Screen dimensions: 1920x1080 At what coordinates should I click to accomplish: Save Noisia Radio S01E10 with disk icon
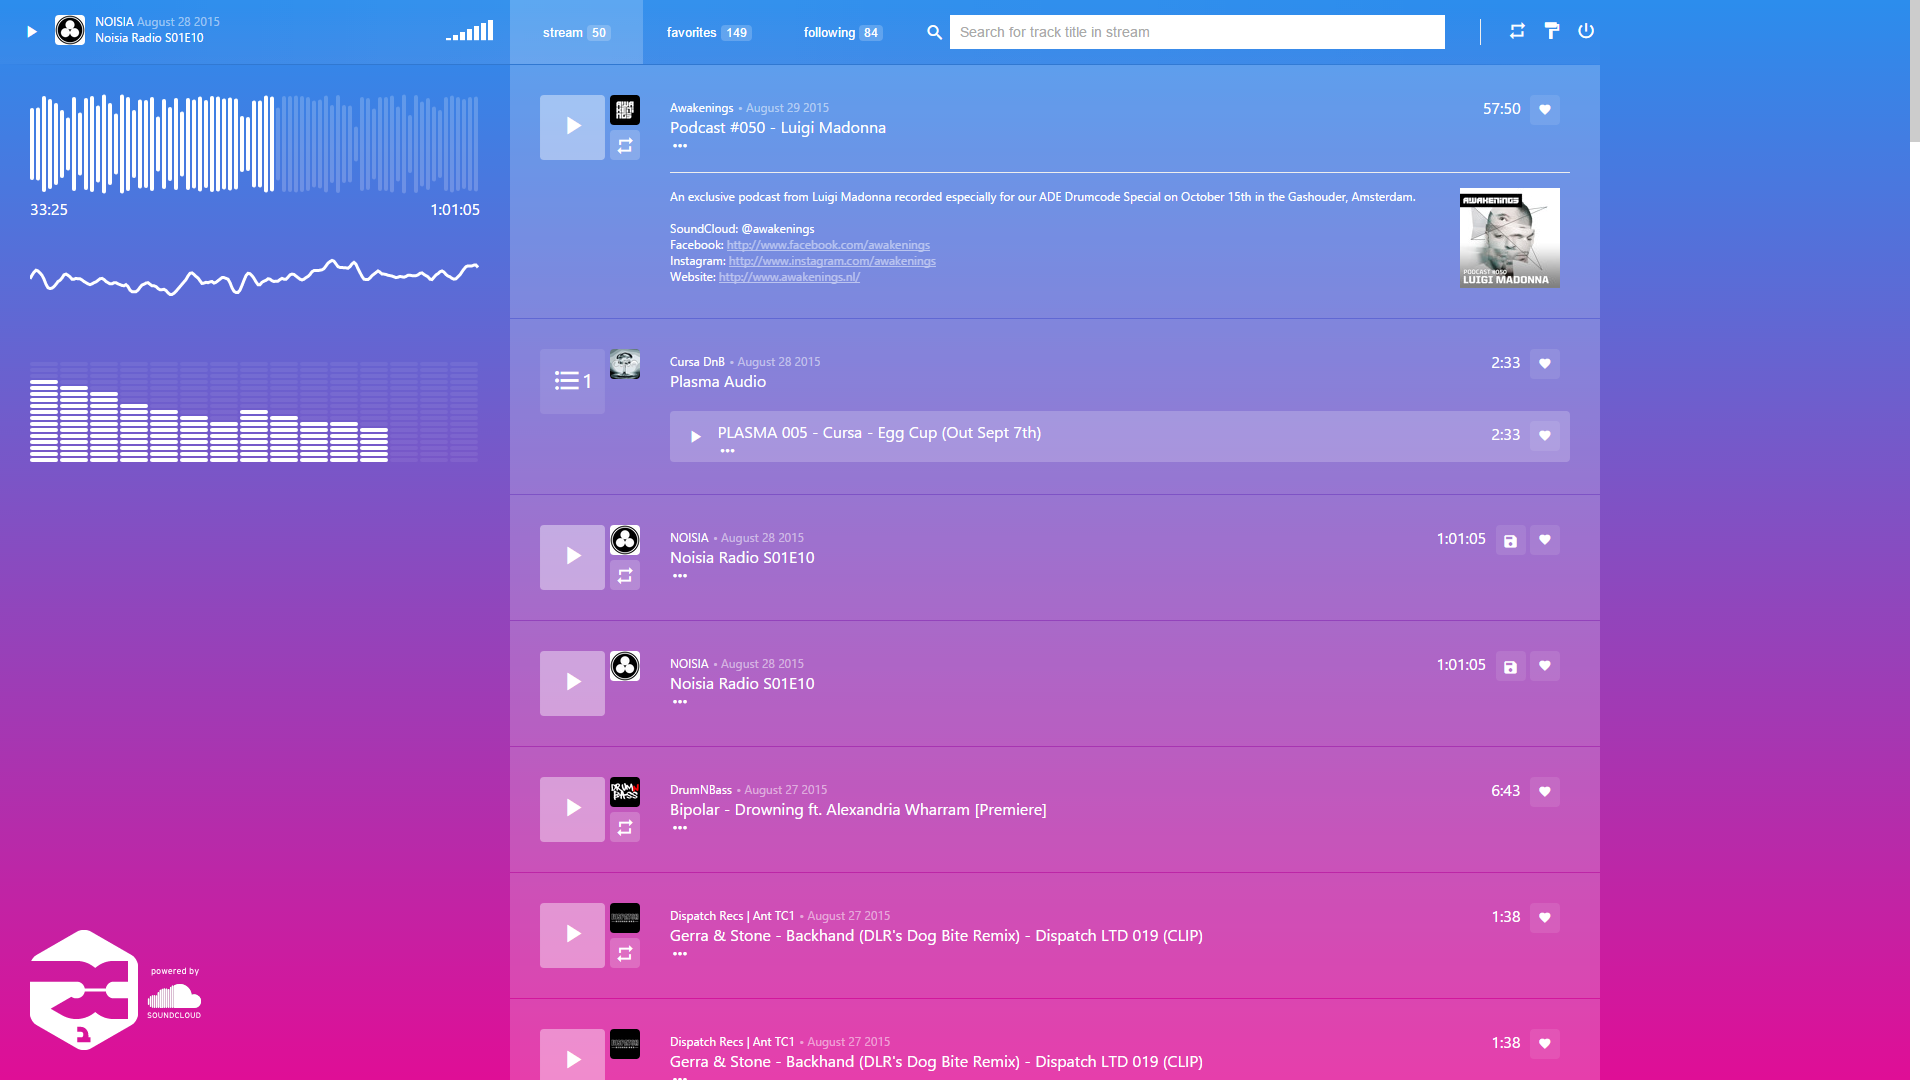1510,541
